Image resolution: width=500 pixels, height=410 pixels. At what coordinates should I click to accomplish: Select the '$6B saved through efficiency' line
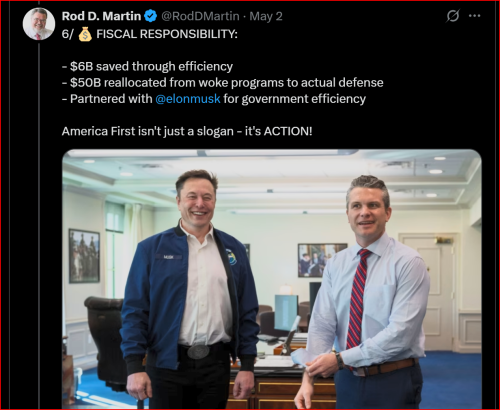(147, 66)
